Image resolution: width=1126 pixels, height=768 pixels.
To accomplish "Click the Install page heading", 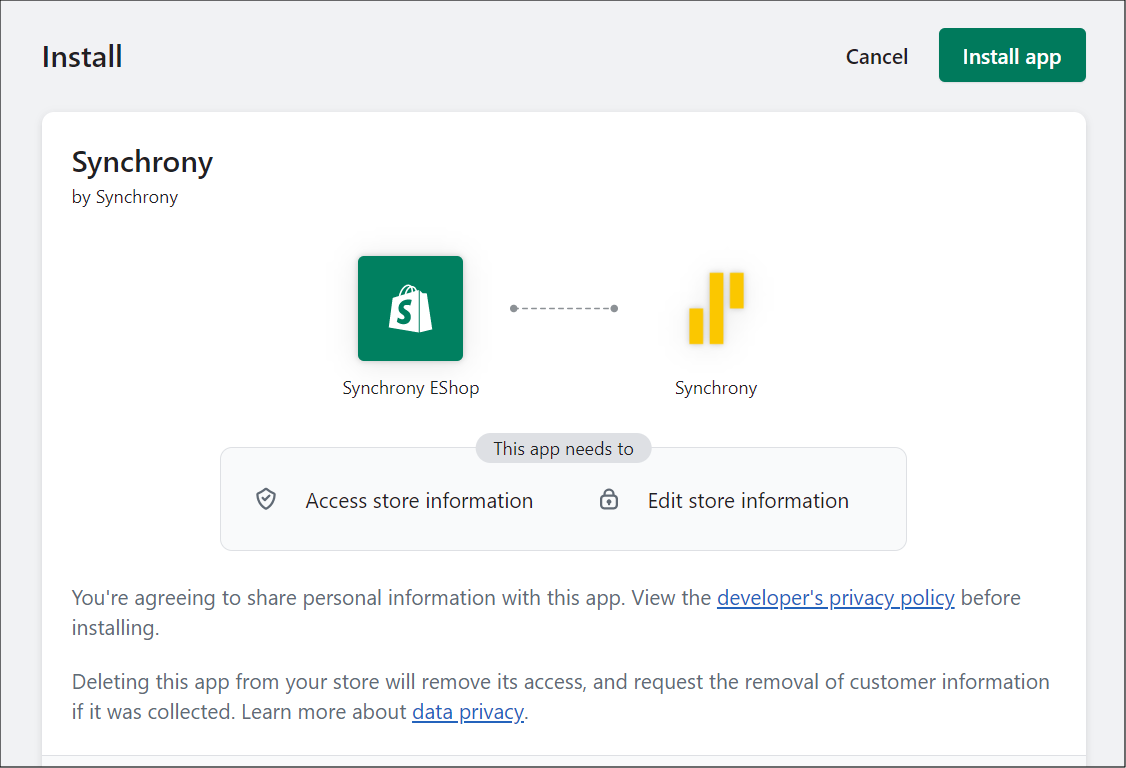I will 82,57.
